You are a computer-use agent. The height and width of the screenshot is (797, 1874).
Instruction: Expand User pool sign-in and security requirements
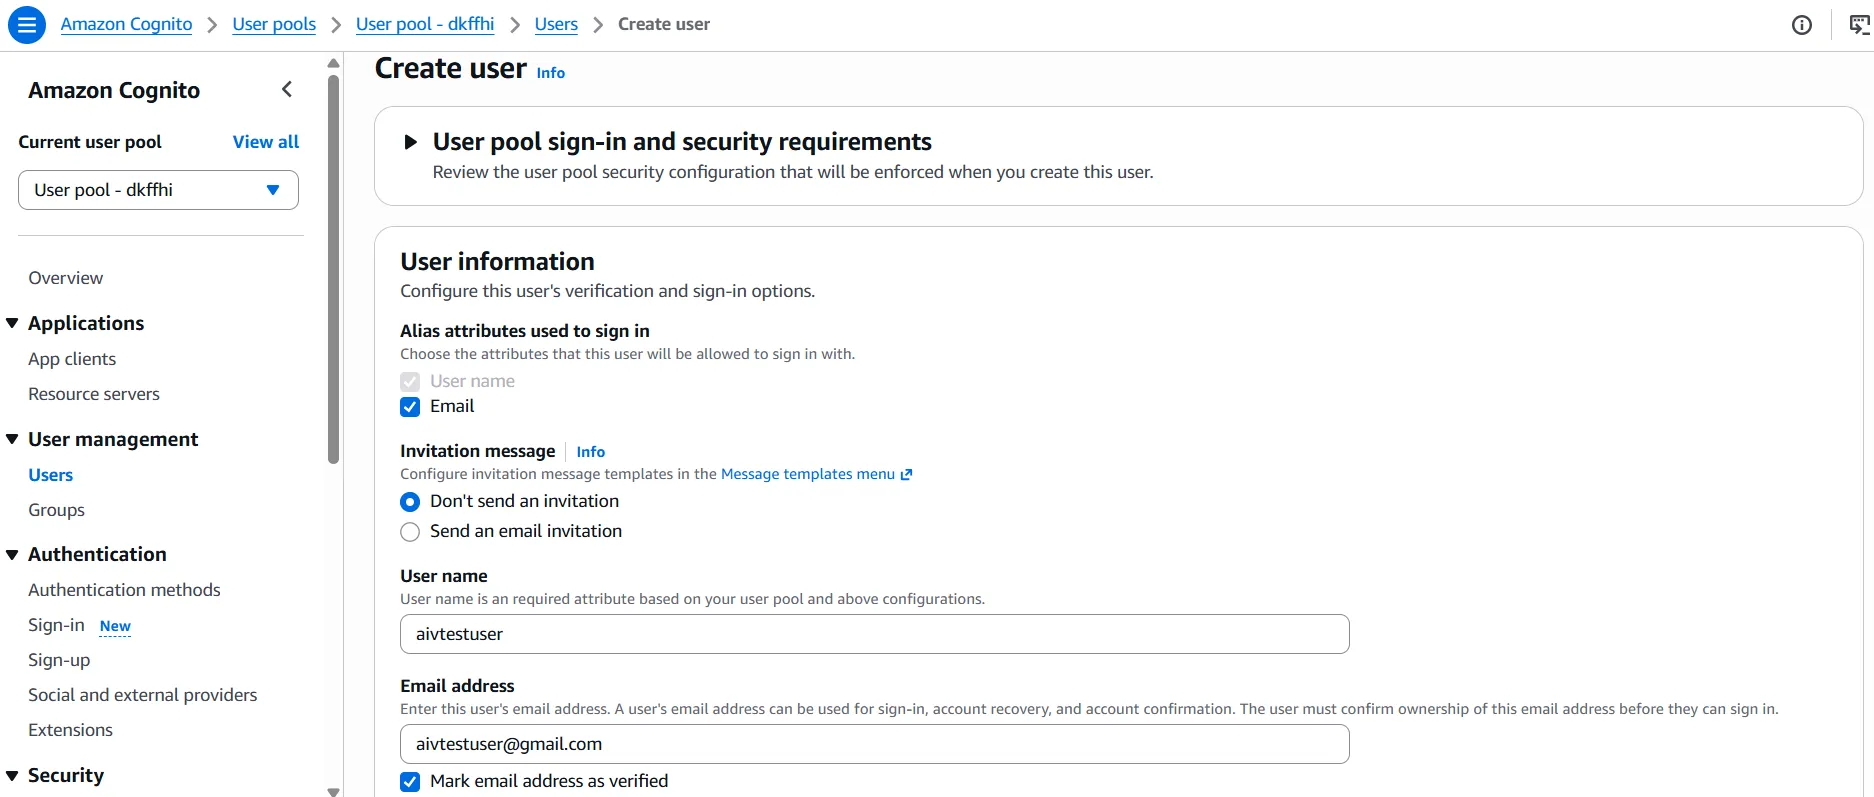410,142
